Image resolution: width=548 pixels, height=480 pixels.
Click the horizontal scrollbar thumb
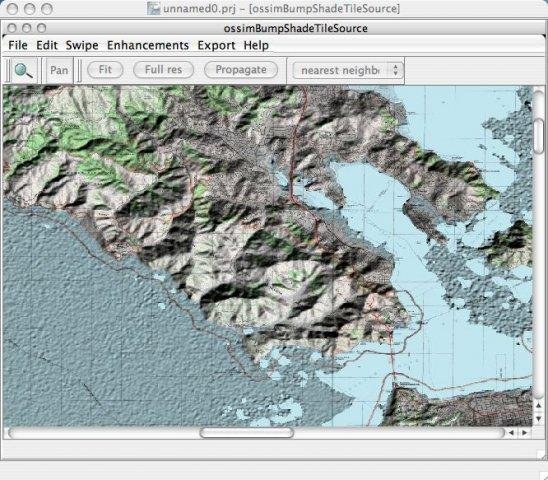pyautogui.click(x=247, y=433)
